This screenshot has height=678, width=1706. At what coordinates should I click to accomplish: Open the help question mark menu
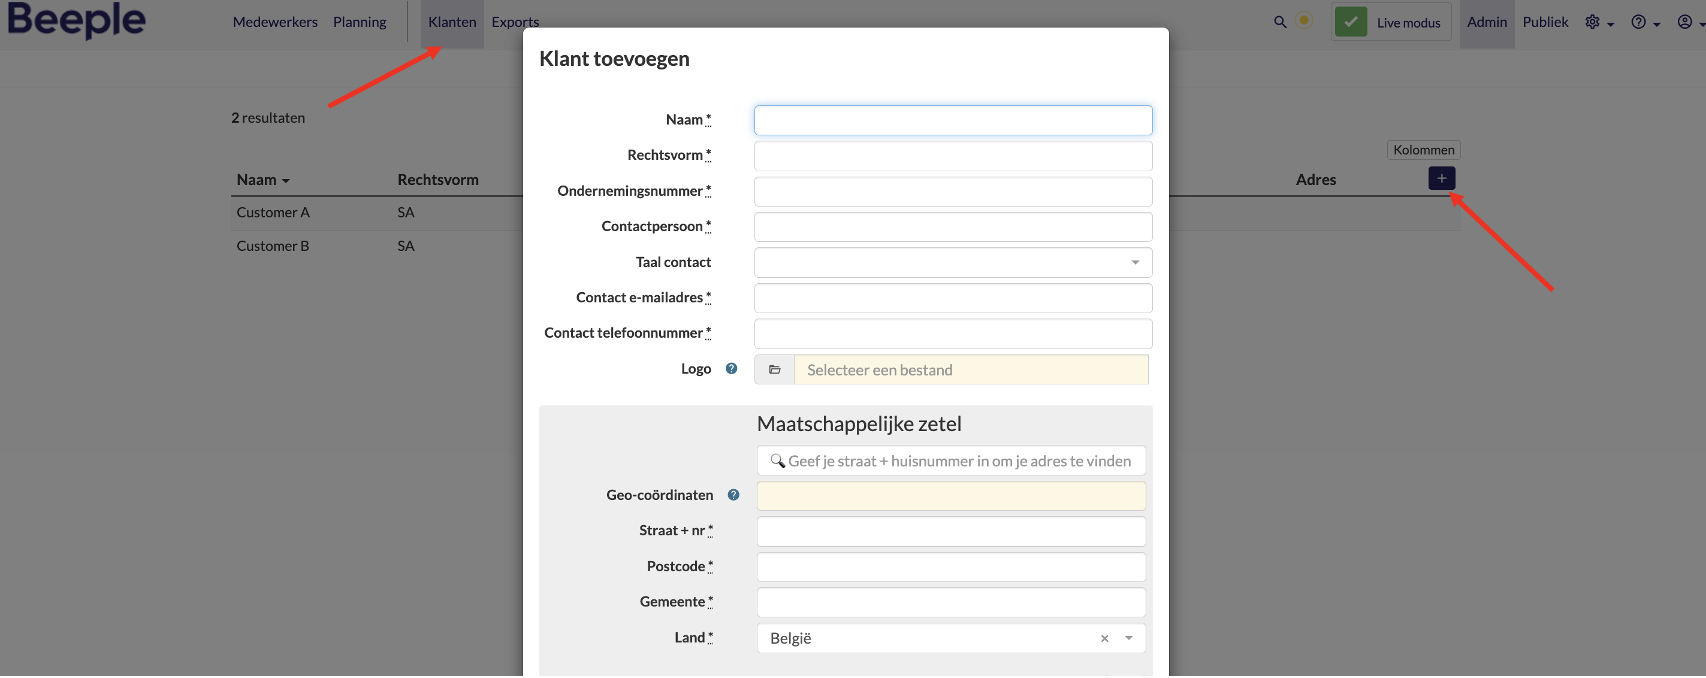pos(1645,22)
